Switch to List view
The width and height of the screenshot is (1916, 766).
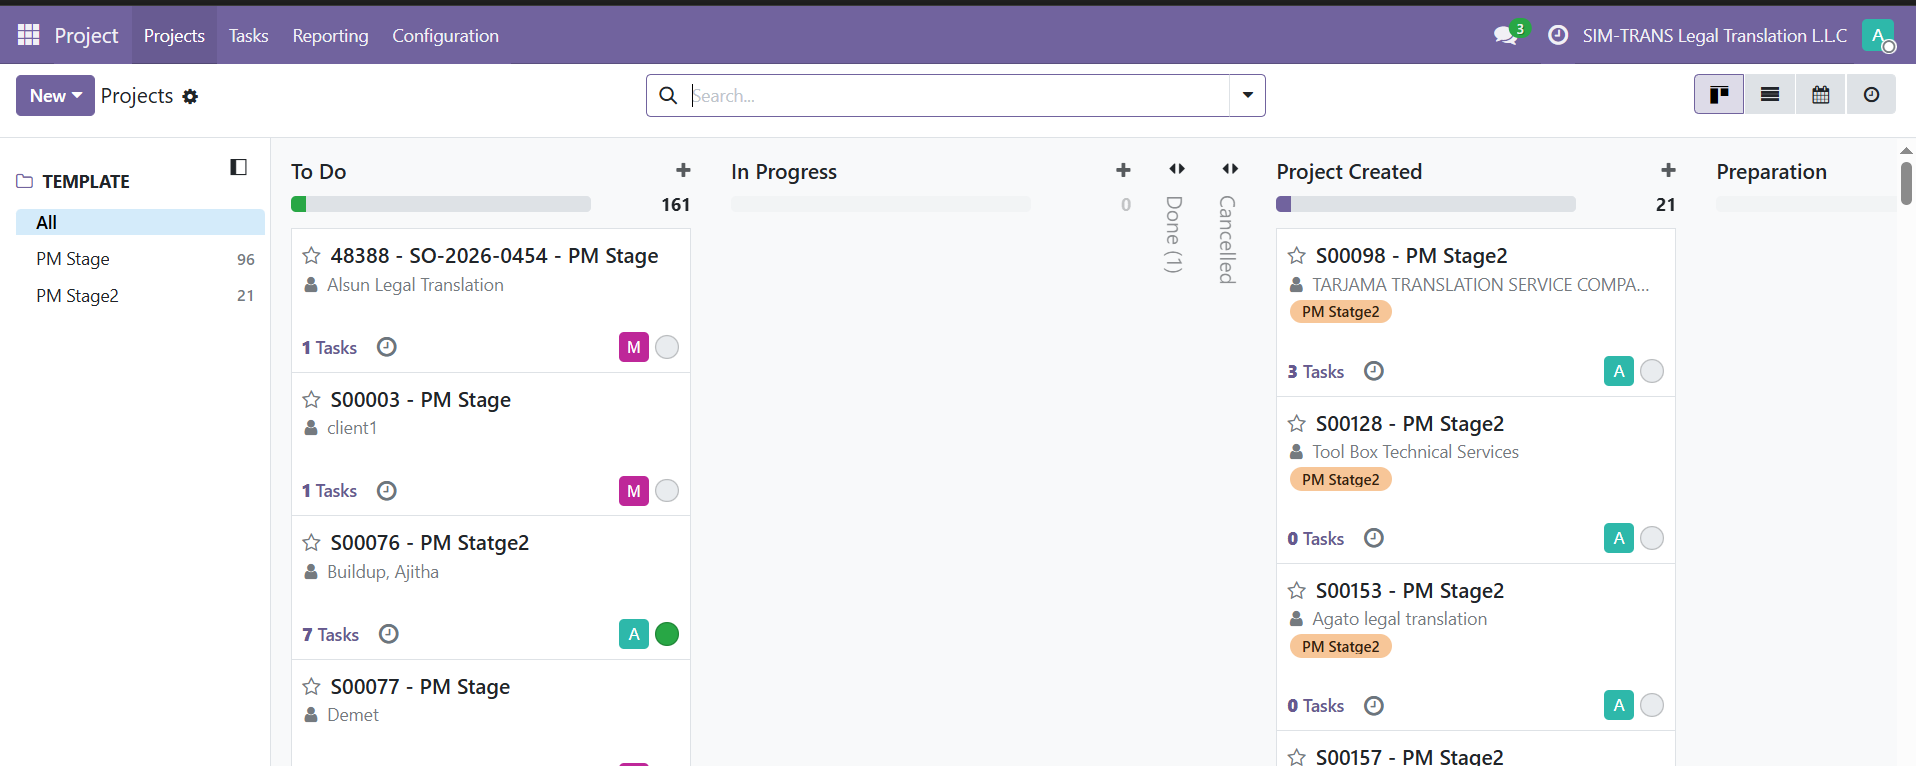tap(1770, 95)
